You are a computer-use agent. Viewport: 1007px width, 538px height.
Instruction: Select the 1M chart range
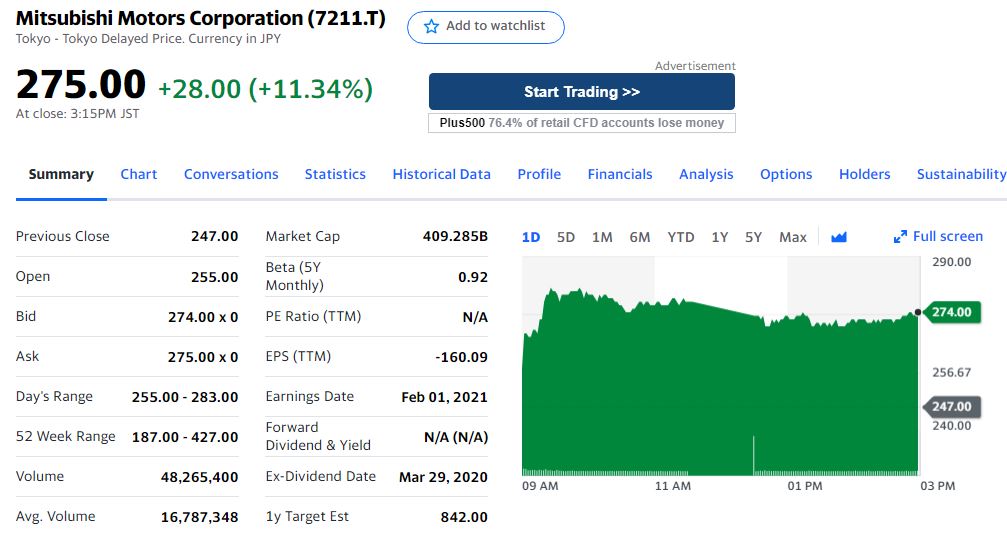tap(602, 237)
